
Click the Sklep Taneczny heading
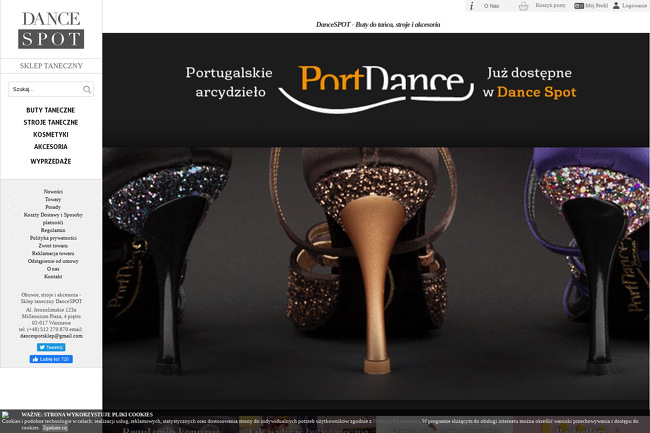point(51,65)
